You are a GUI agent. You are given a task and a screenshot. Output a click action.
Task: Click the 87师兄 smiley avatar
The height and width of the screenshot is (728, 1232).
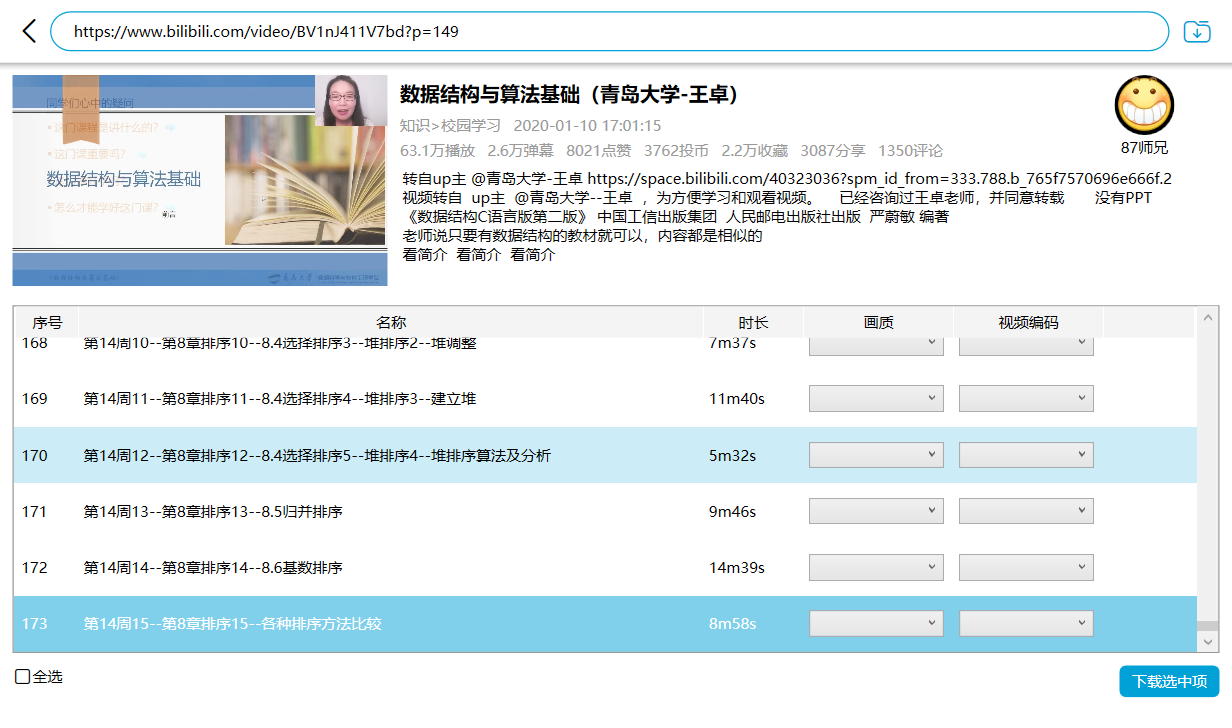[1144, 105]
